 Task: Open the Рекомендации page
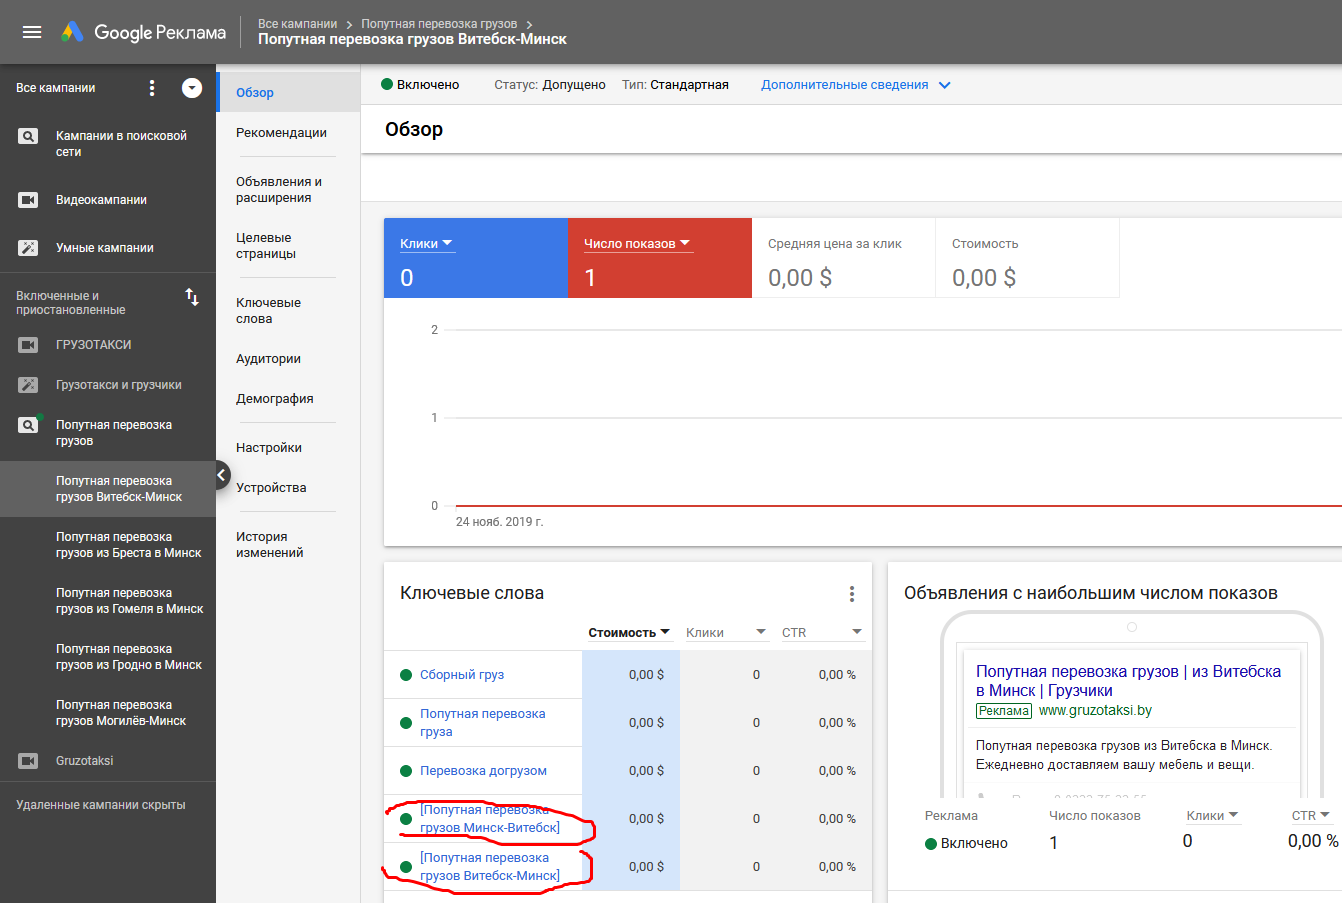(281, 132)
